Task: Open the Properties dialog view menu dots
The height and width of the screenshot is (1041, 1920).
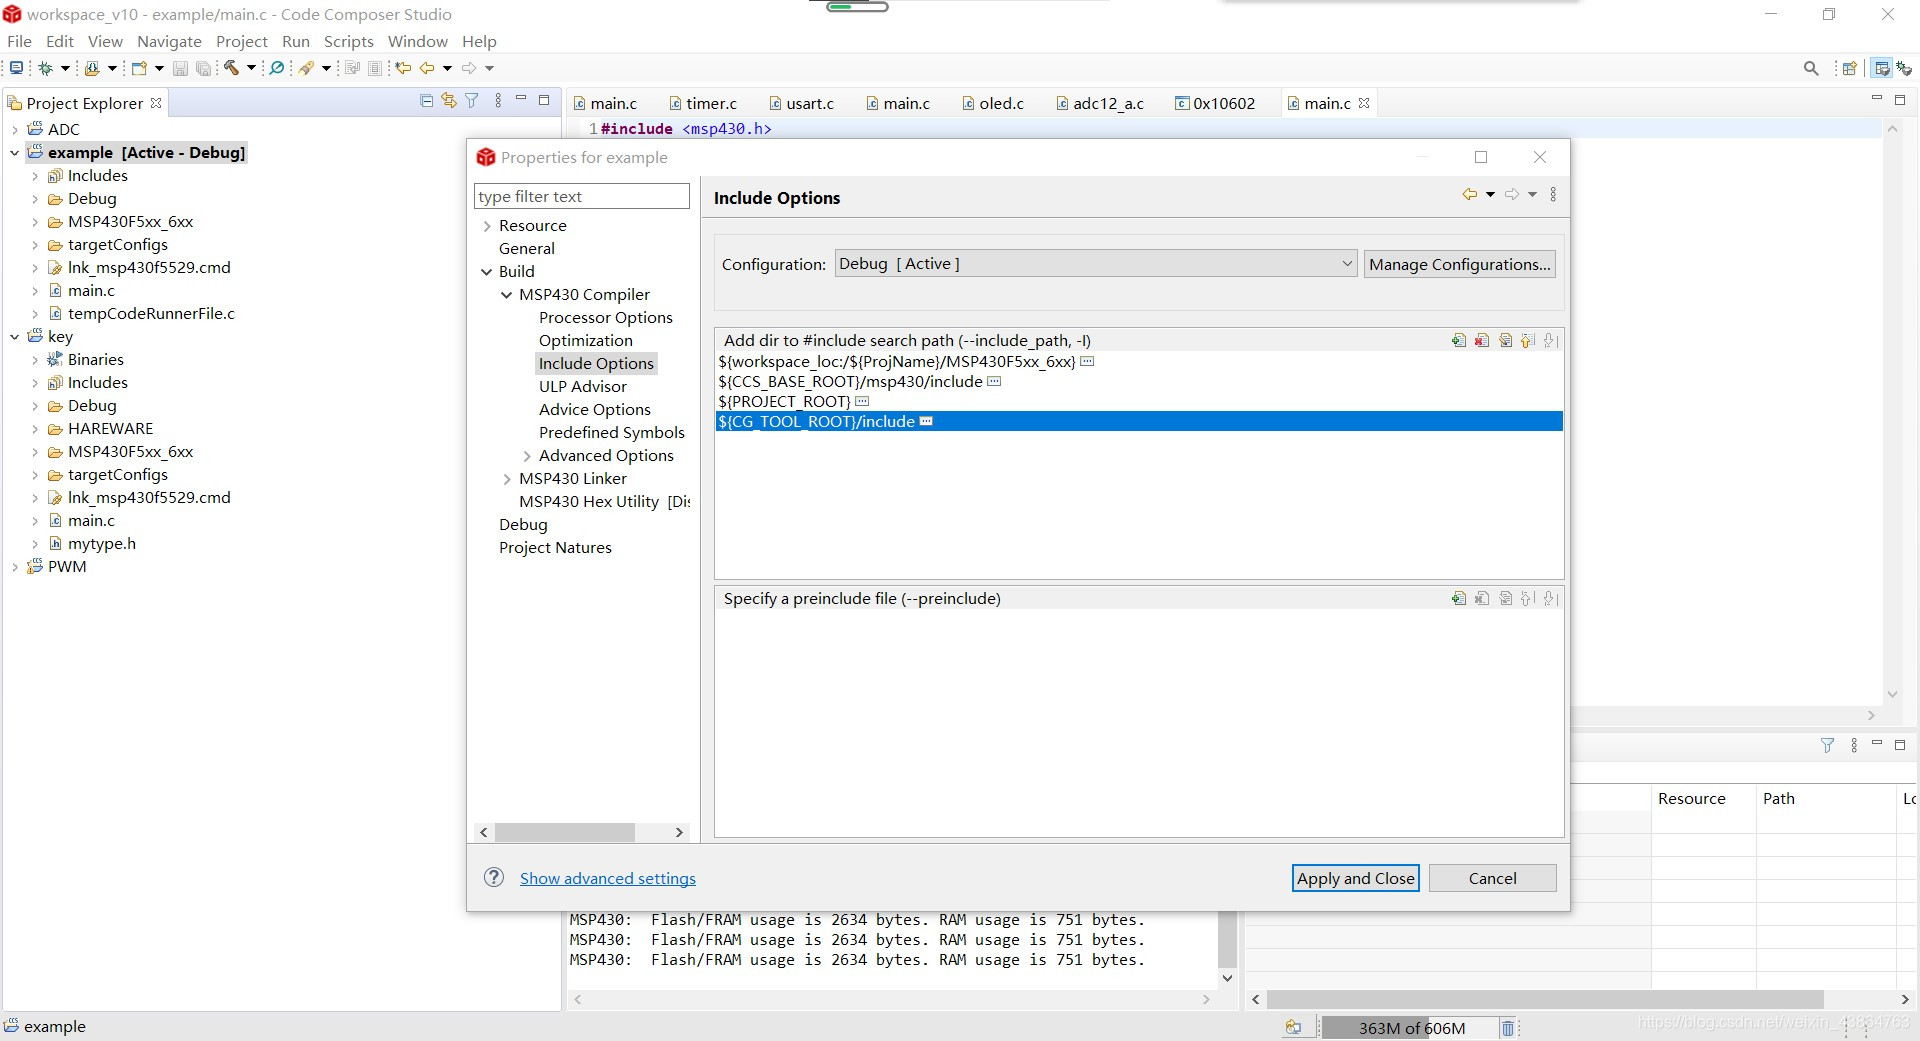Action: pyautogui.click(x=1553, y=195)
